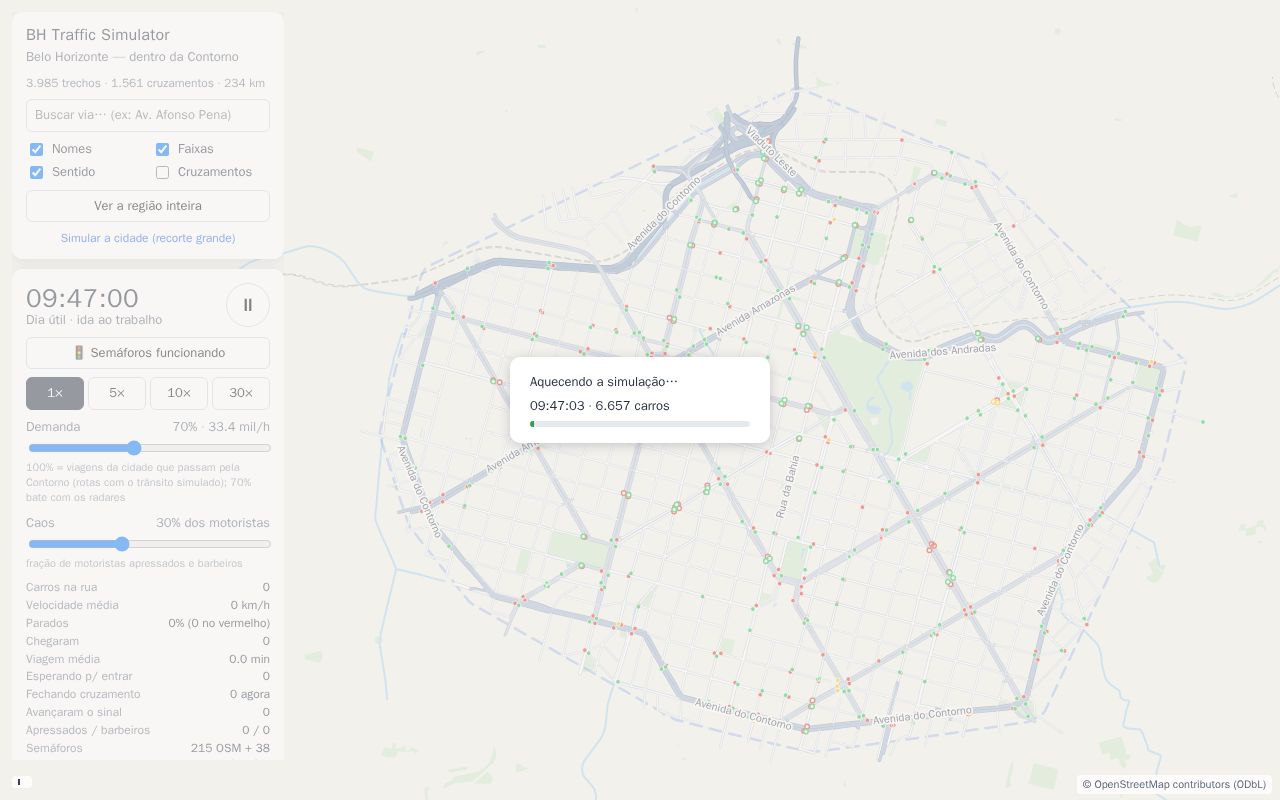The image size is (1280, 800).
Task: Click the Parados statistic label
Action: click(47, 623)
